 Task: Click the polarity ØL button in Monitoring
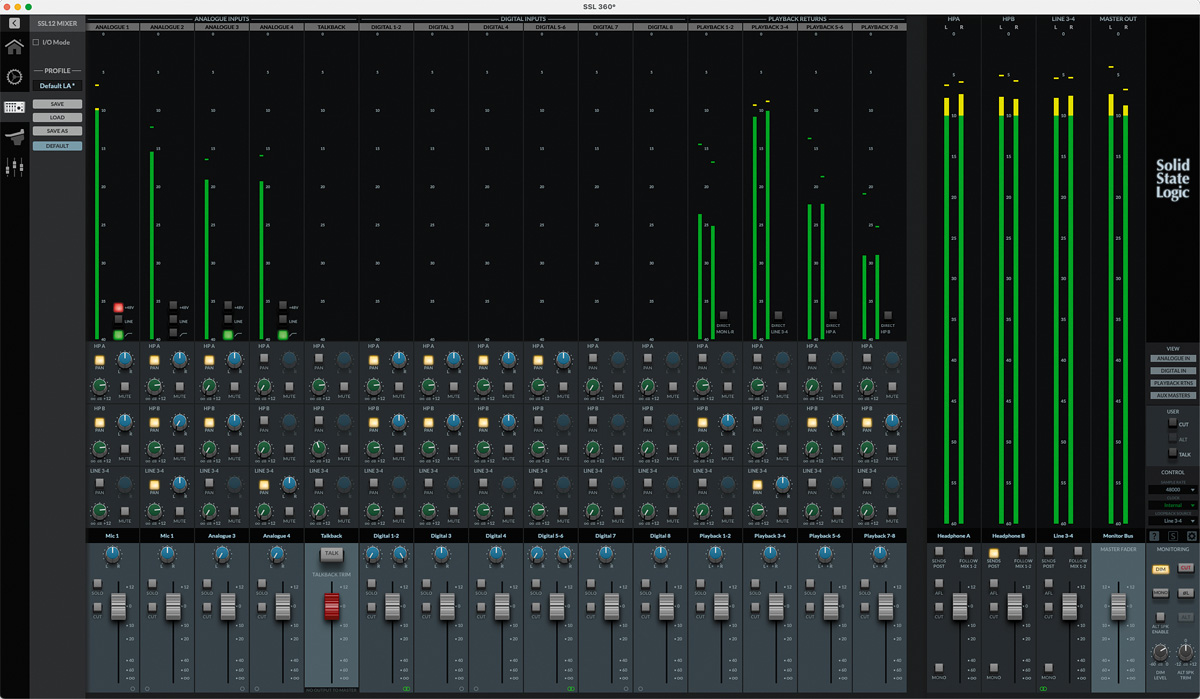(x=1185, y=592)
